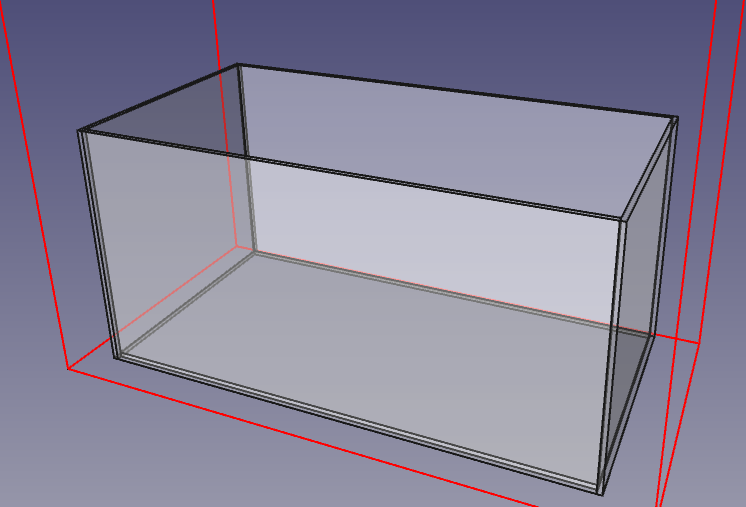
Task: Pick the top right short edge
Action: pos(649,166)
